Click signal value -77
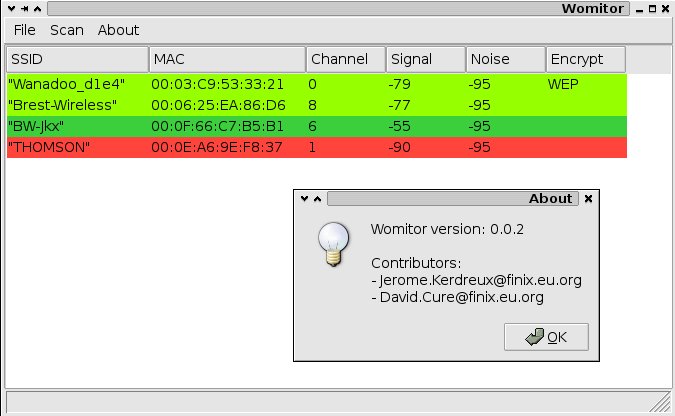Screen dimensions: 675x416 (x=399, y=106)
